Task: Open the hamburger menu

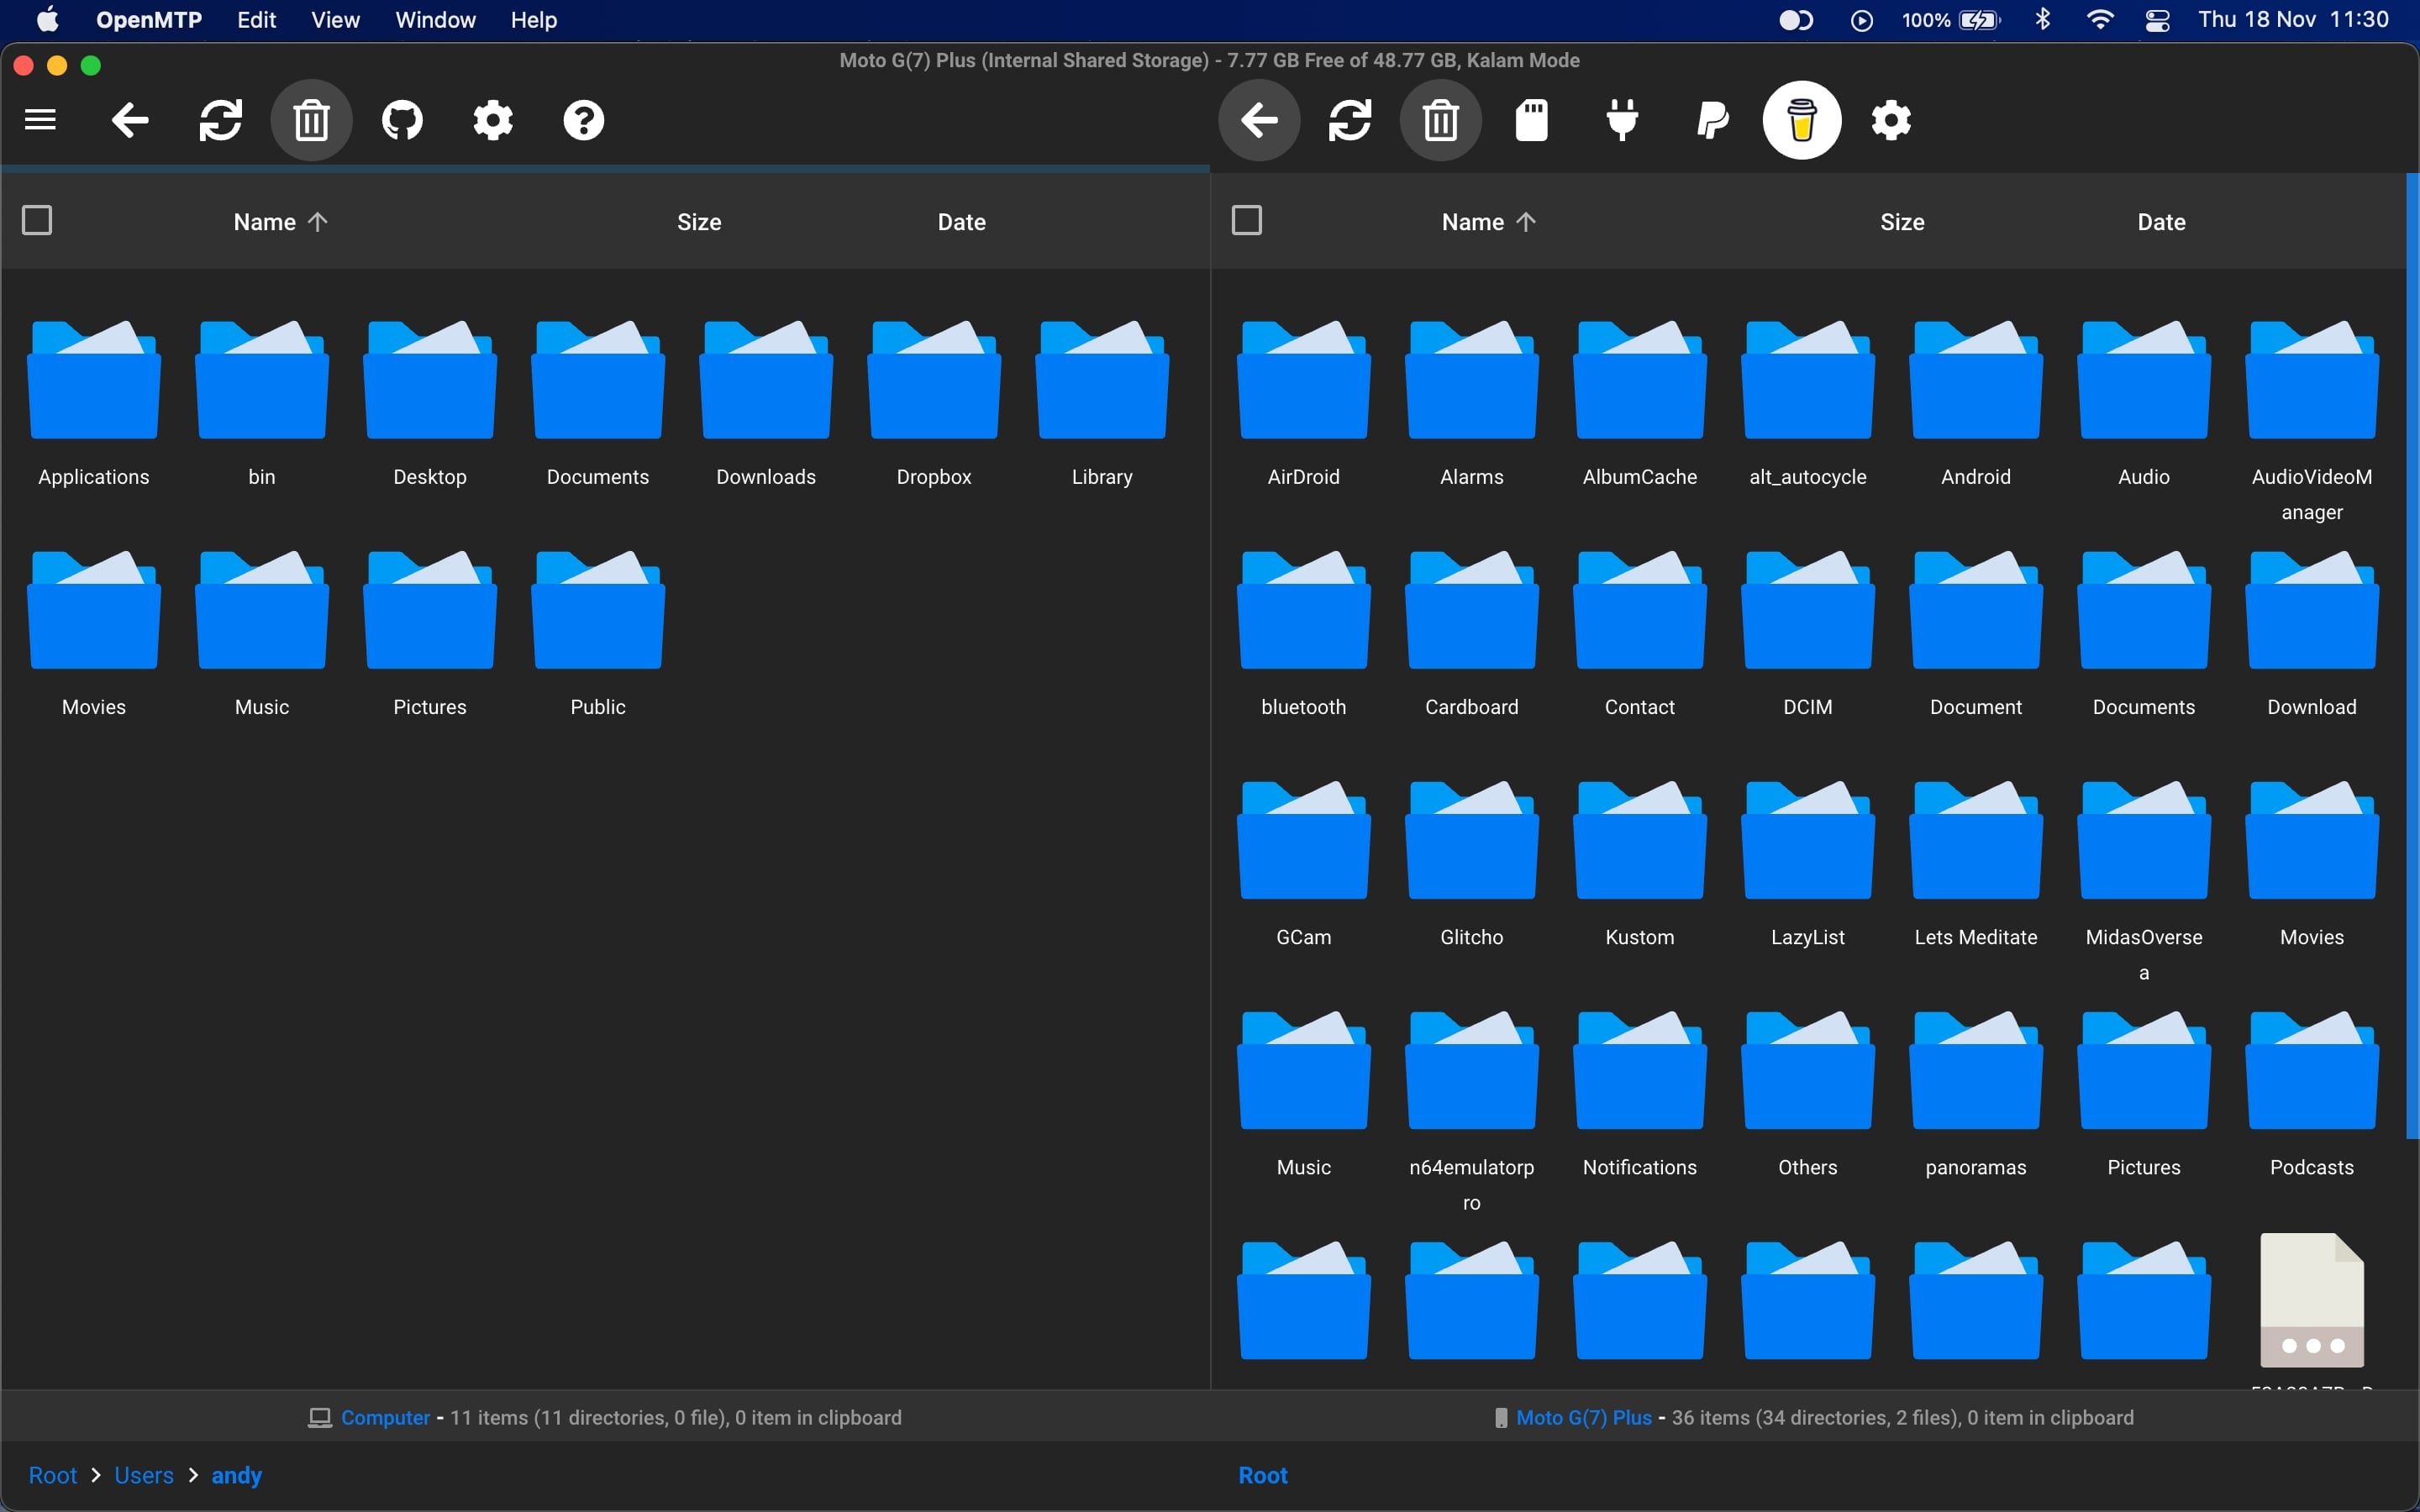Action: pos(39,119)
